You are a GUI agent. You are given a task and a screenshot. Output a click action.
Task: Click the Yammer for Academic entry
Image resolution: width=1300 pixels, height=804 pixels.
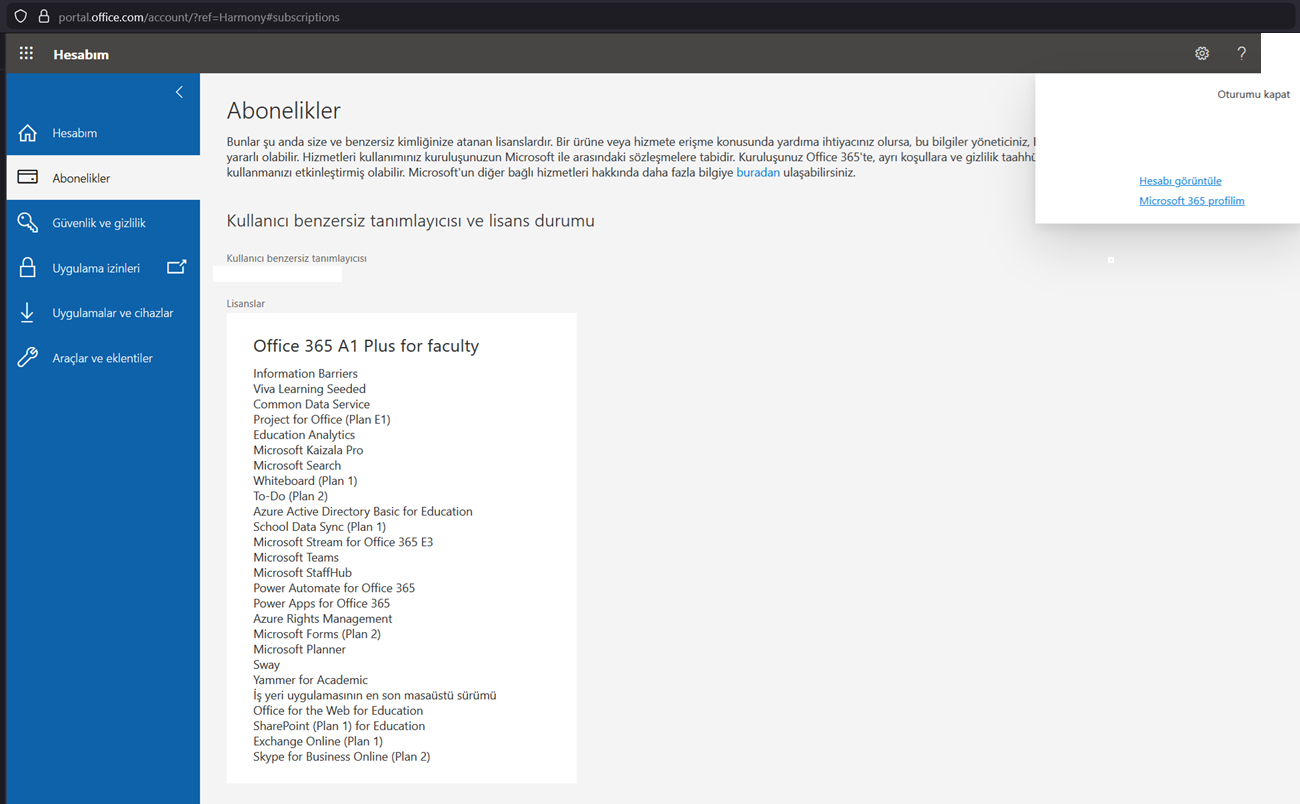tap(310, 680)
